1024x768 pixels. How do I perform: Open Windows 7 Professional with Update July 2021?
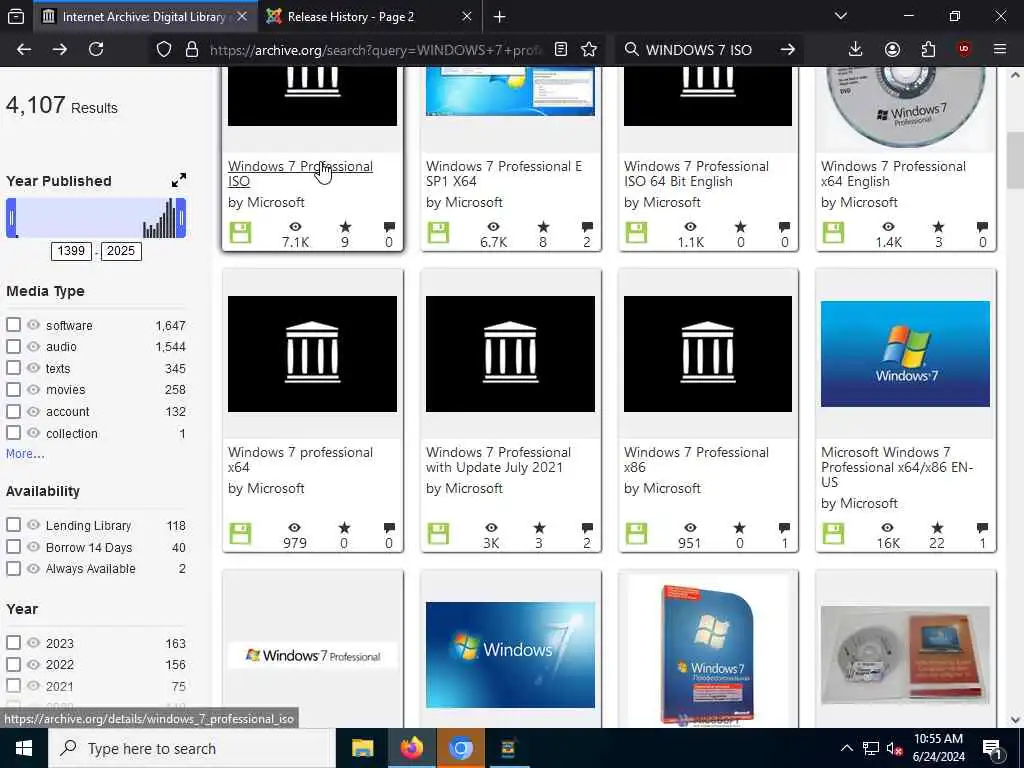(x=498, y=460)
